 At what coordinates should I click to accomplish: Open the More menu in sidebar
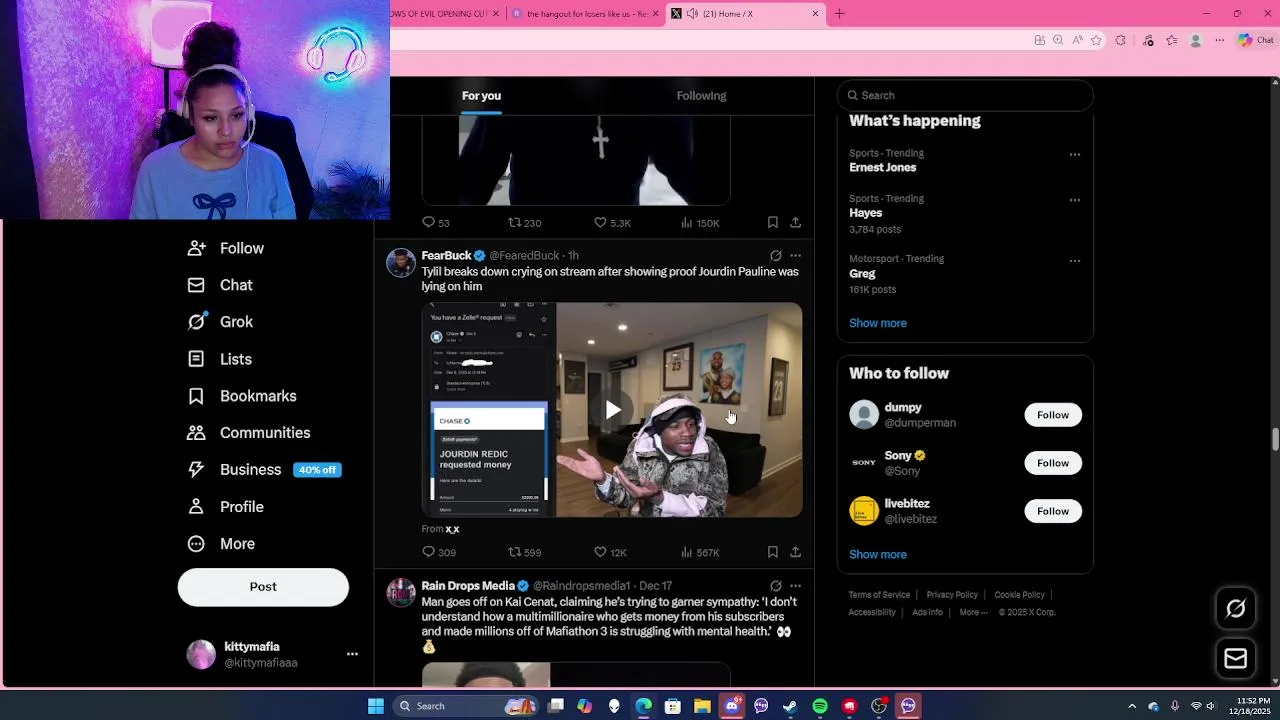point(222,544)
